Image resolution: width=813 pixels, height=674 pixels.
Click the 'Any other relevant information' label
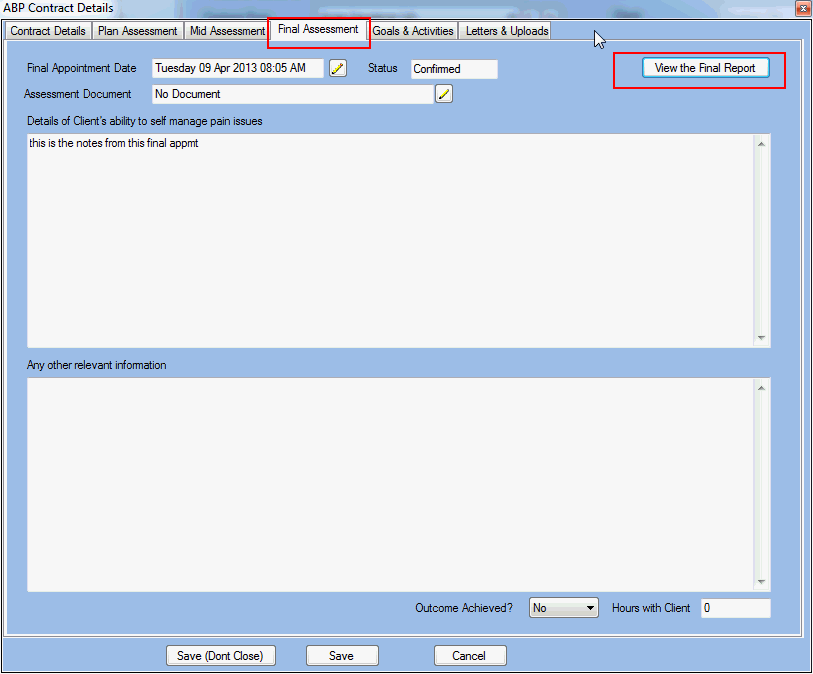(x=96, y=365)
